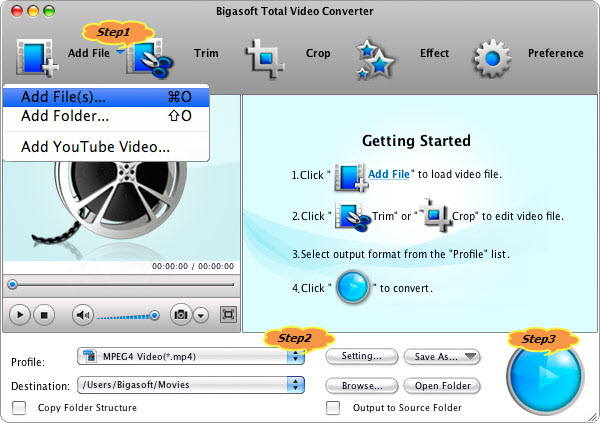This screenshot has width=600, height=423.
Task: Click the Profile: label
Action: (28, 362)
